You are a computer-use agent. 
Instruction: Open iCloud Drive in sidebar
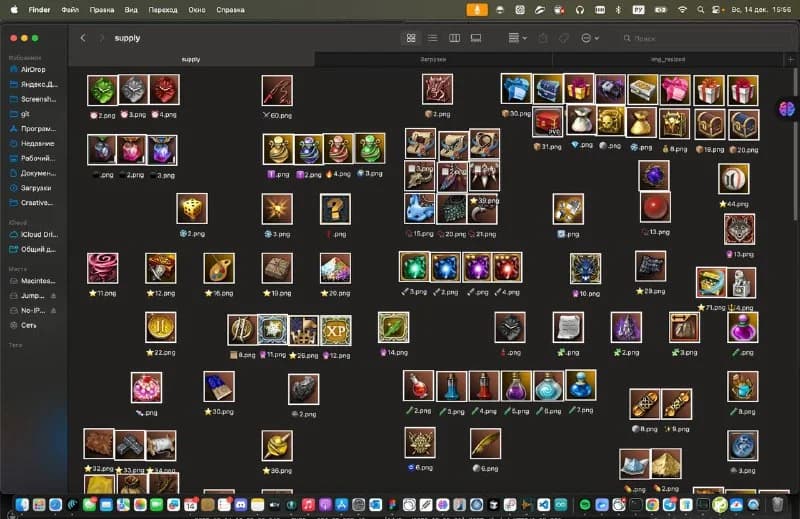(33, 235)
